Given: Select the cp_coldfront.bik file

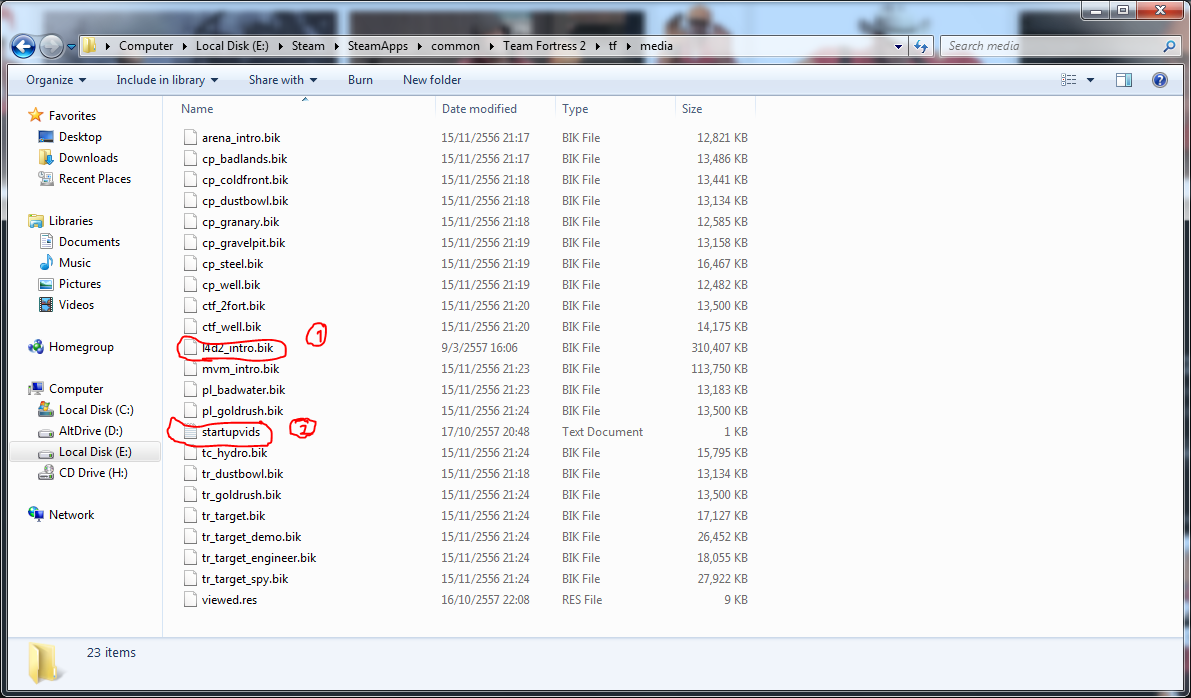Looking at the screenshot, I should (x=245, y=180).
